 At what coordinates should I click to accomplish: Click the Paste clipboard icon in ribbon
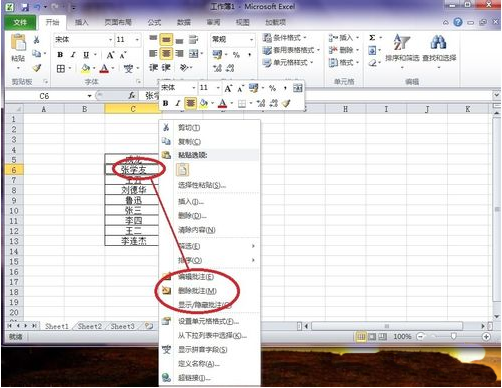tap(18, 43)
